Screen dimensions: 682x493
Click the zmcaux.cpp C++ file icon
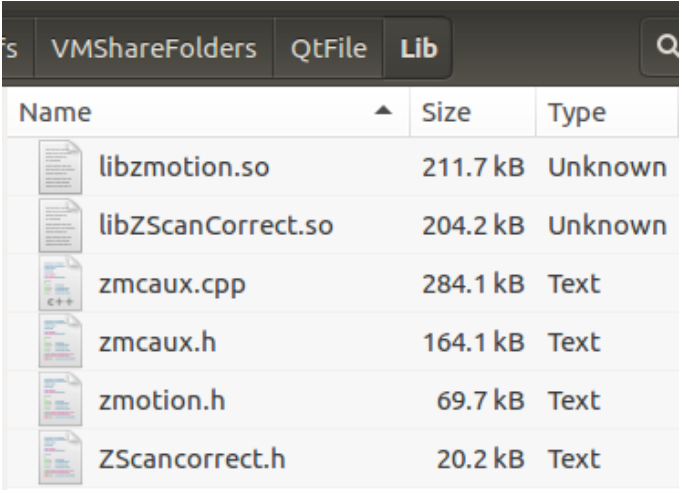[x=60, y=284]
